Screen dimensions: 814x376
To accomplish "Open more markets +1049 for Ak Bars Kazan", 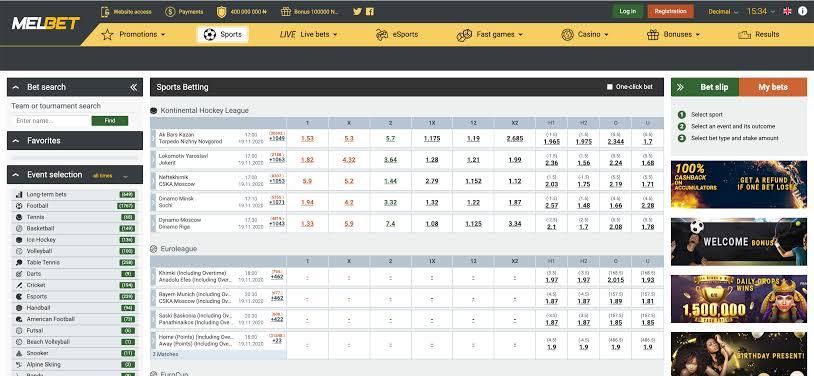I will click(x=277, y=138).
